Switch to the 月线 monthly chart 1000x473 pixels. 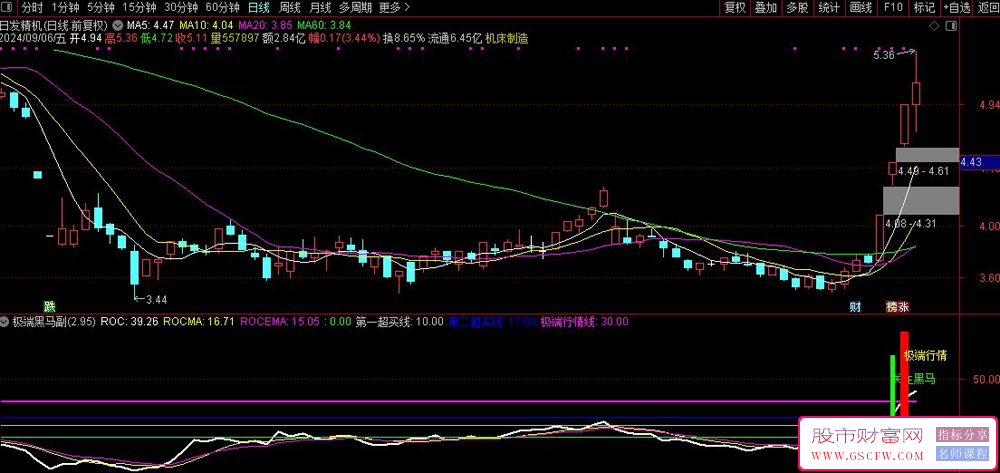[x=320, y=8]
